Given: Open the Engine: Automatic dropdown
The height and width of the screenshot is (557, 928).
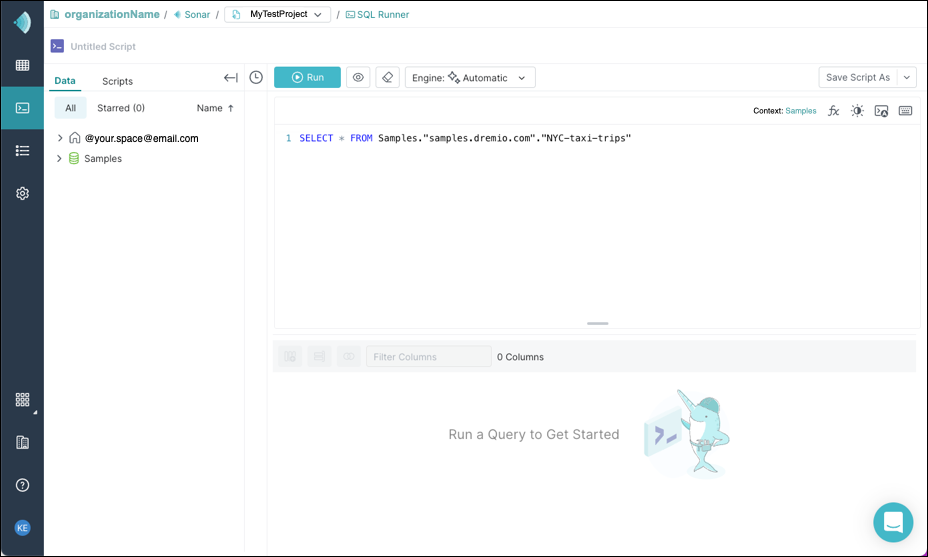Looking at the screenshot, I should point(470,78).
